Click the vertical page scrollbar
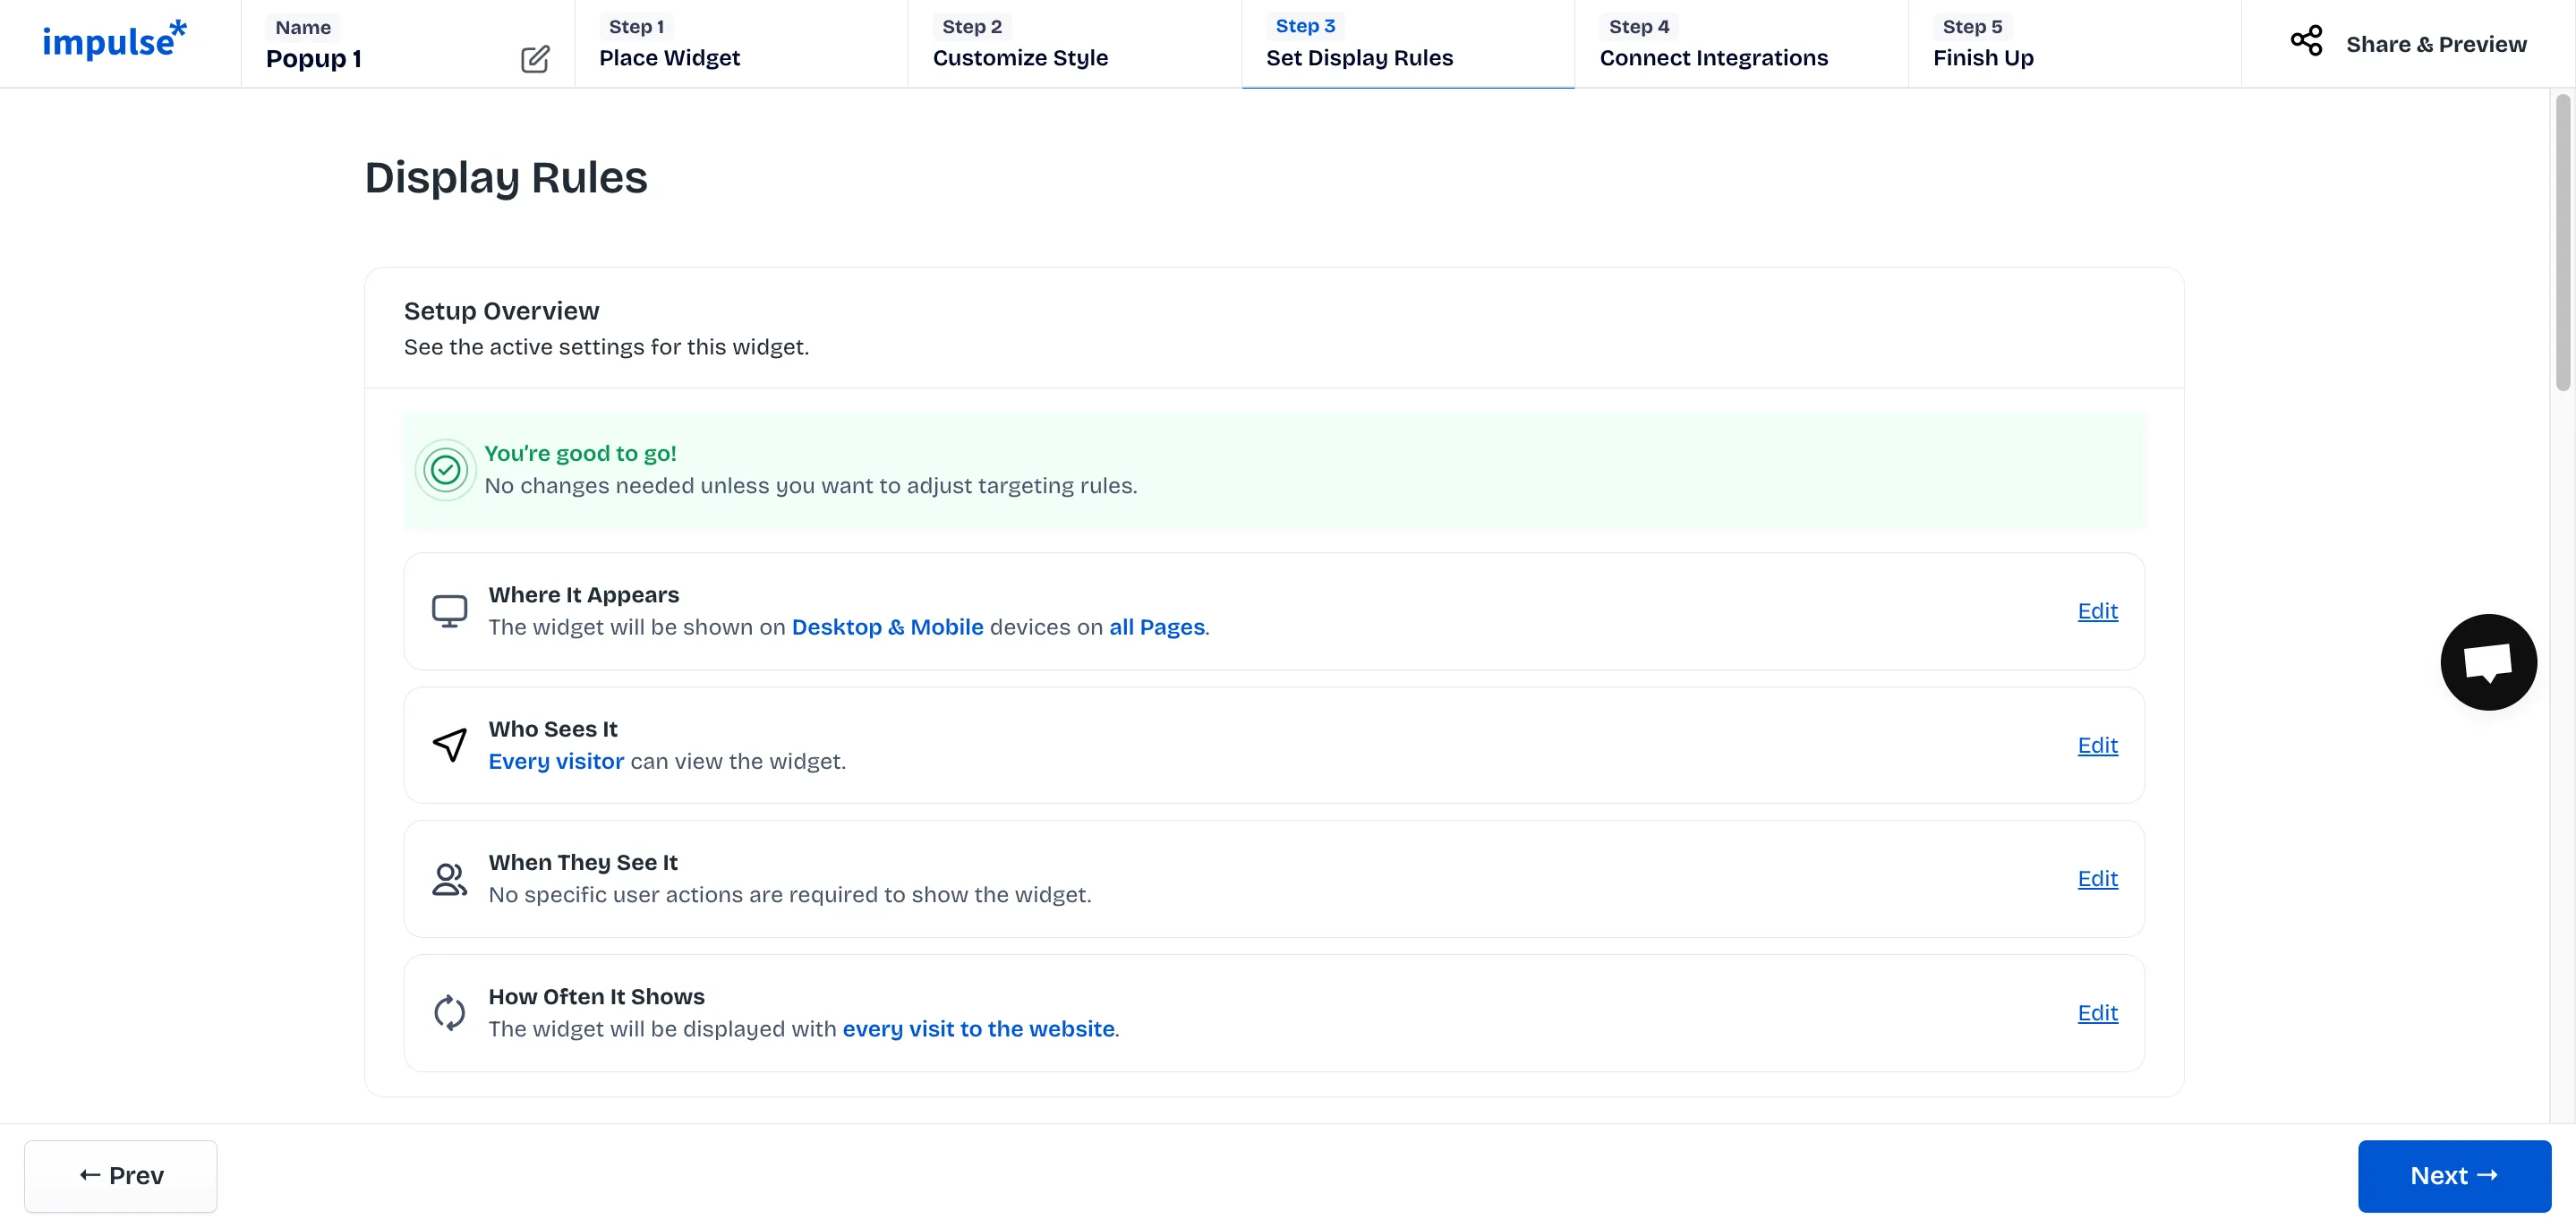Screen dimensions: 2576x1228 [x=2562, y=243]
